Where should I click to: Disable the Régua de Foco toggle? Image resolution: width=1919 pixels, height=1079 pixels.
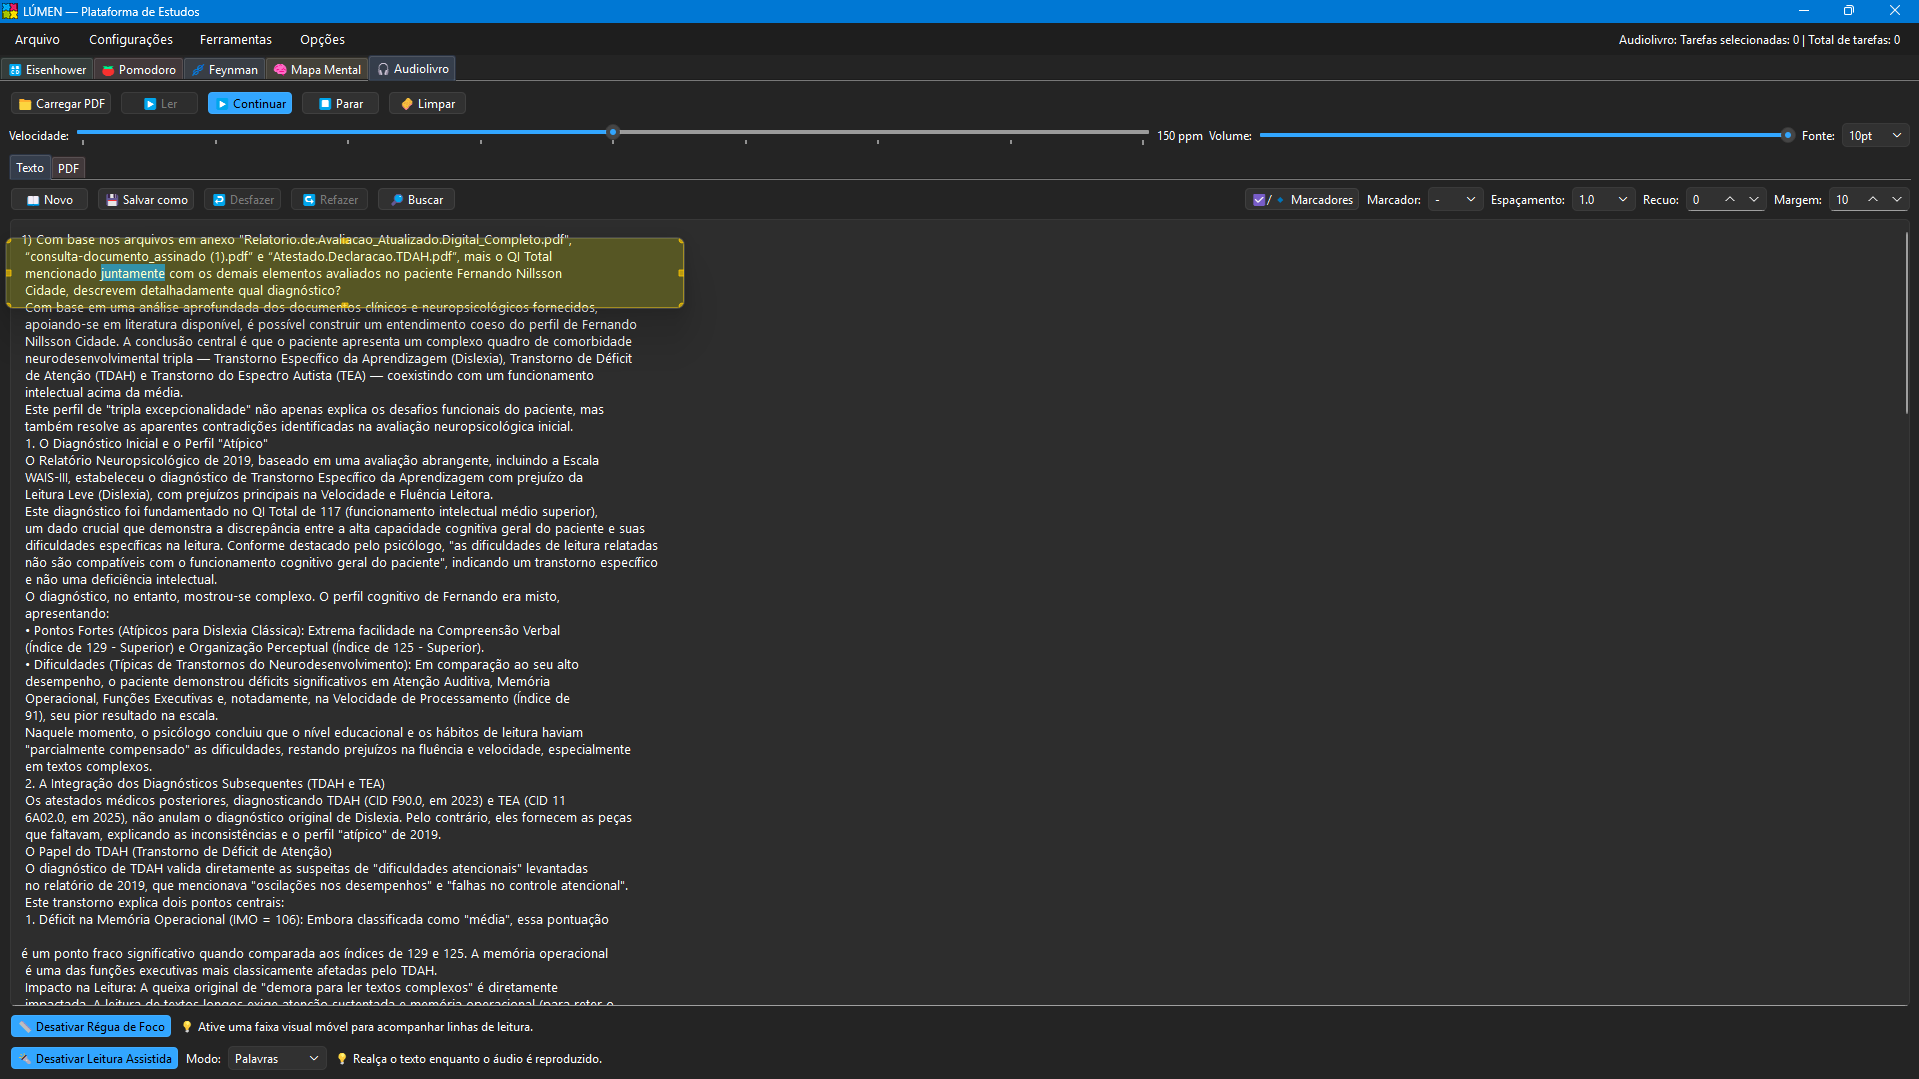(x=91, y=1027)
